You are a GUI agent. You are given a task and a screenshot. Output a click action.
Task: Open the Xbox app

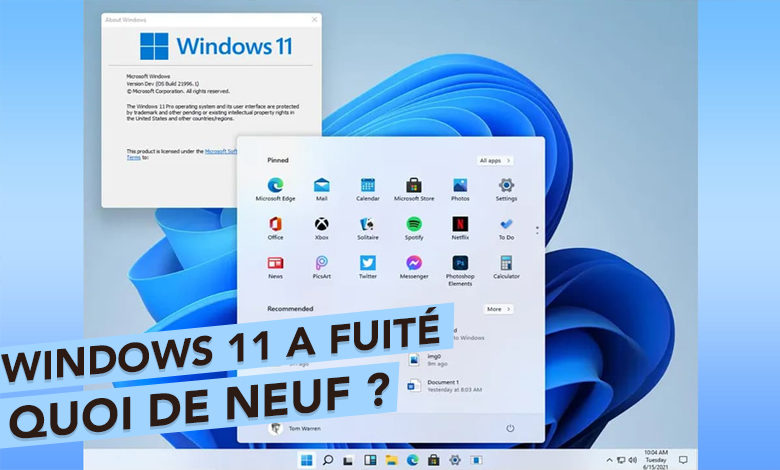click(x=321, y=228)
